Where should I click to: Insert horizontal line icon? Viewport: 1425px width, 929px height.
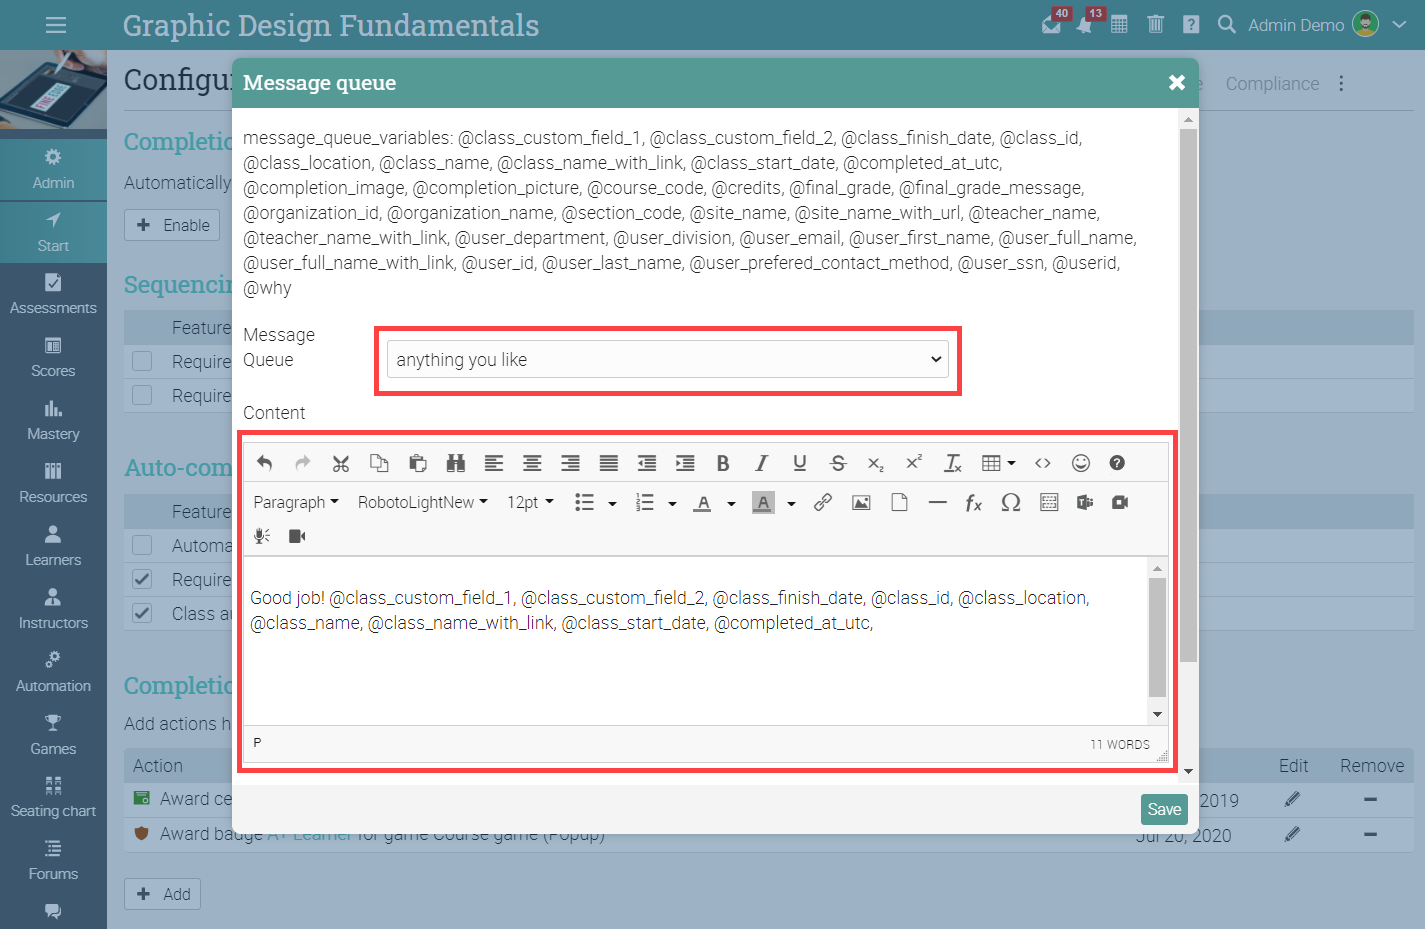click(937, 502)
